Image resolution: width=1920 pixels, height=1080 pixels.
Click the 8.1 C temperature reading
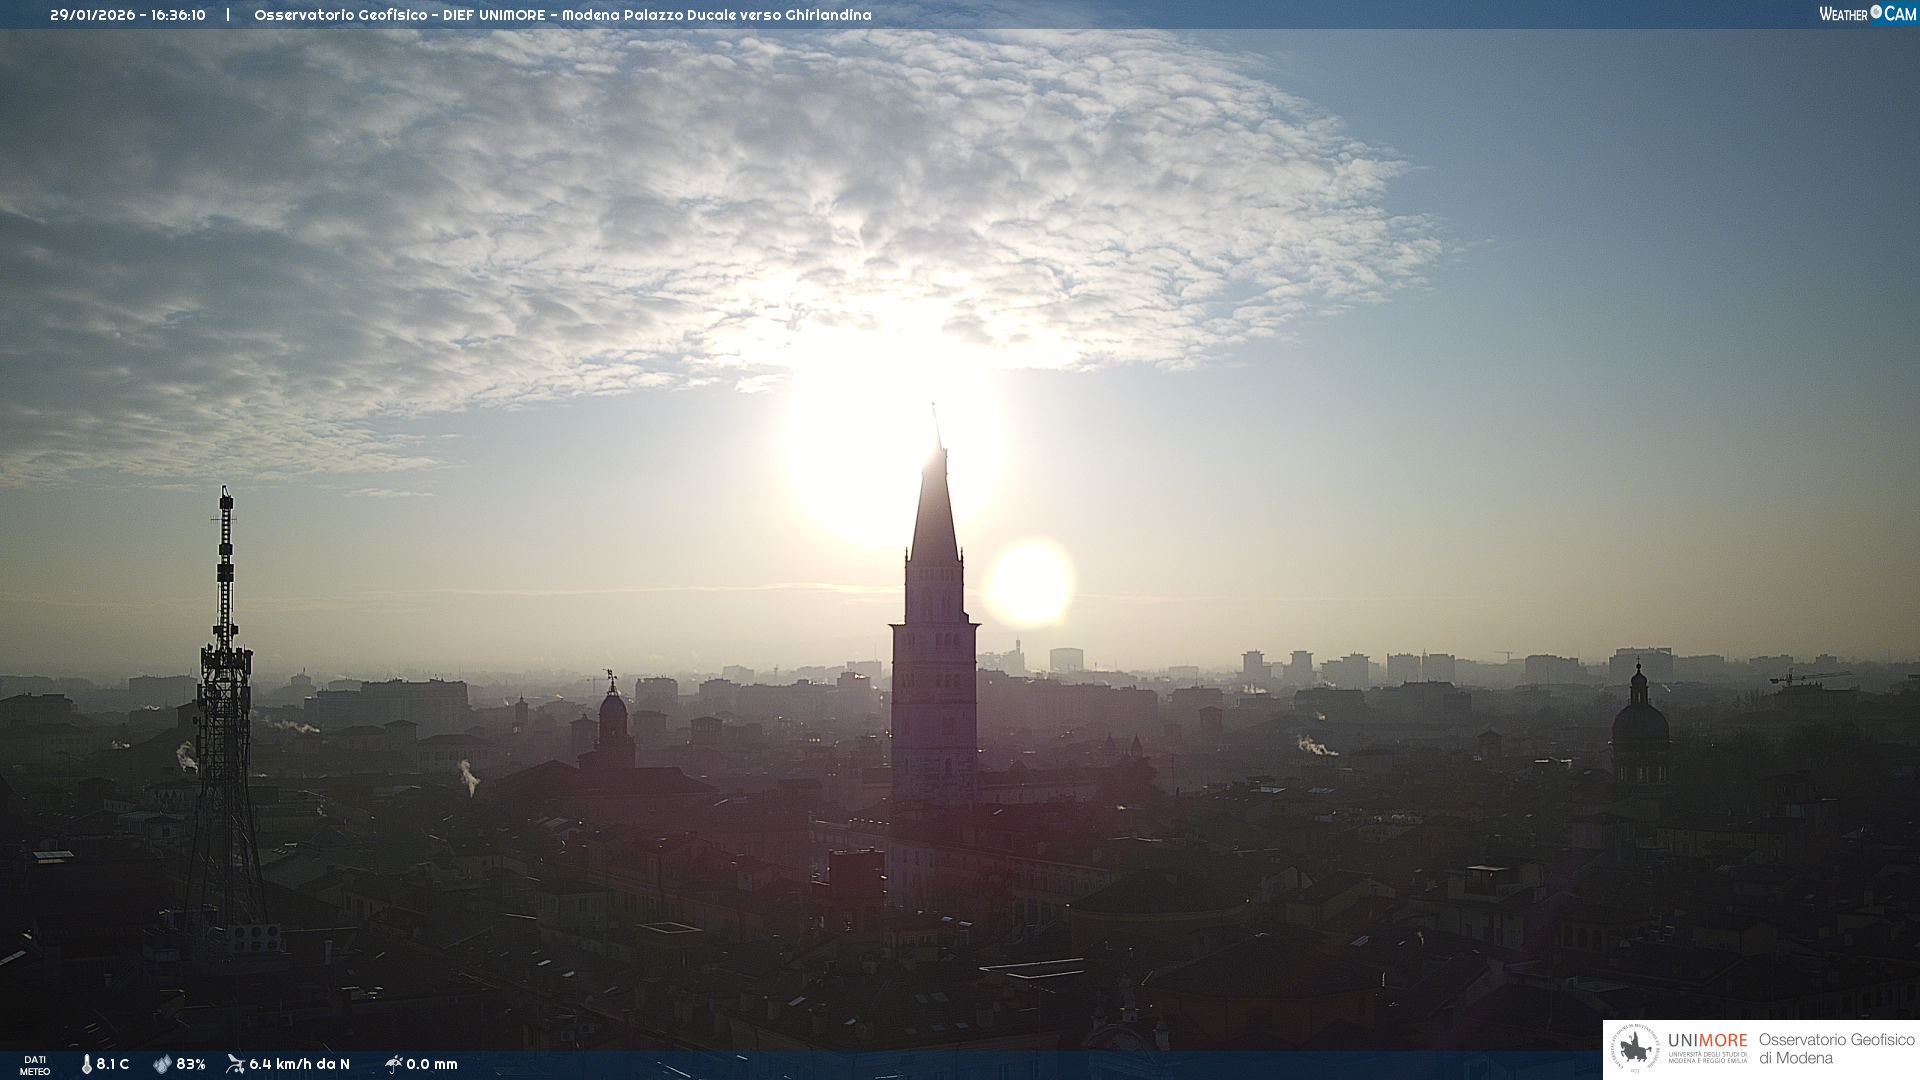coord(113,1064)
